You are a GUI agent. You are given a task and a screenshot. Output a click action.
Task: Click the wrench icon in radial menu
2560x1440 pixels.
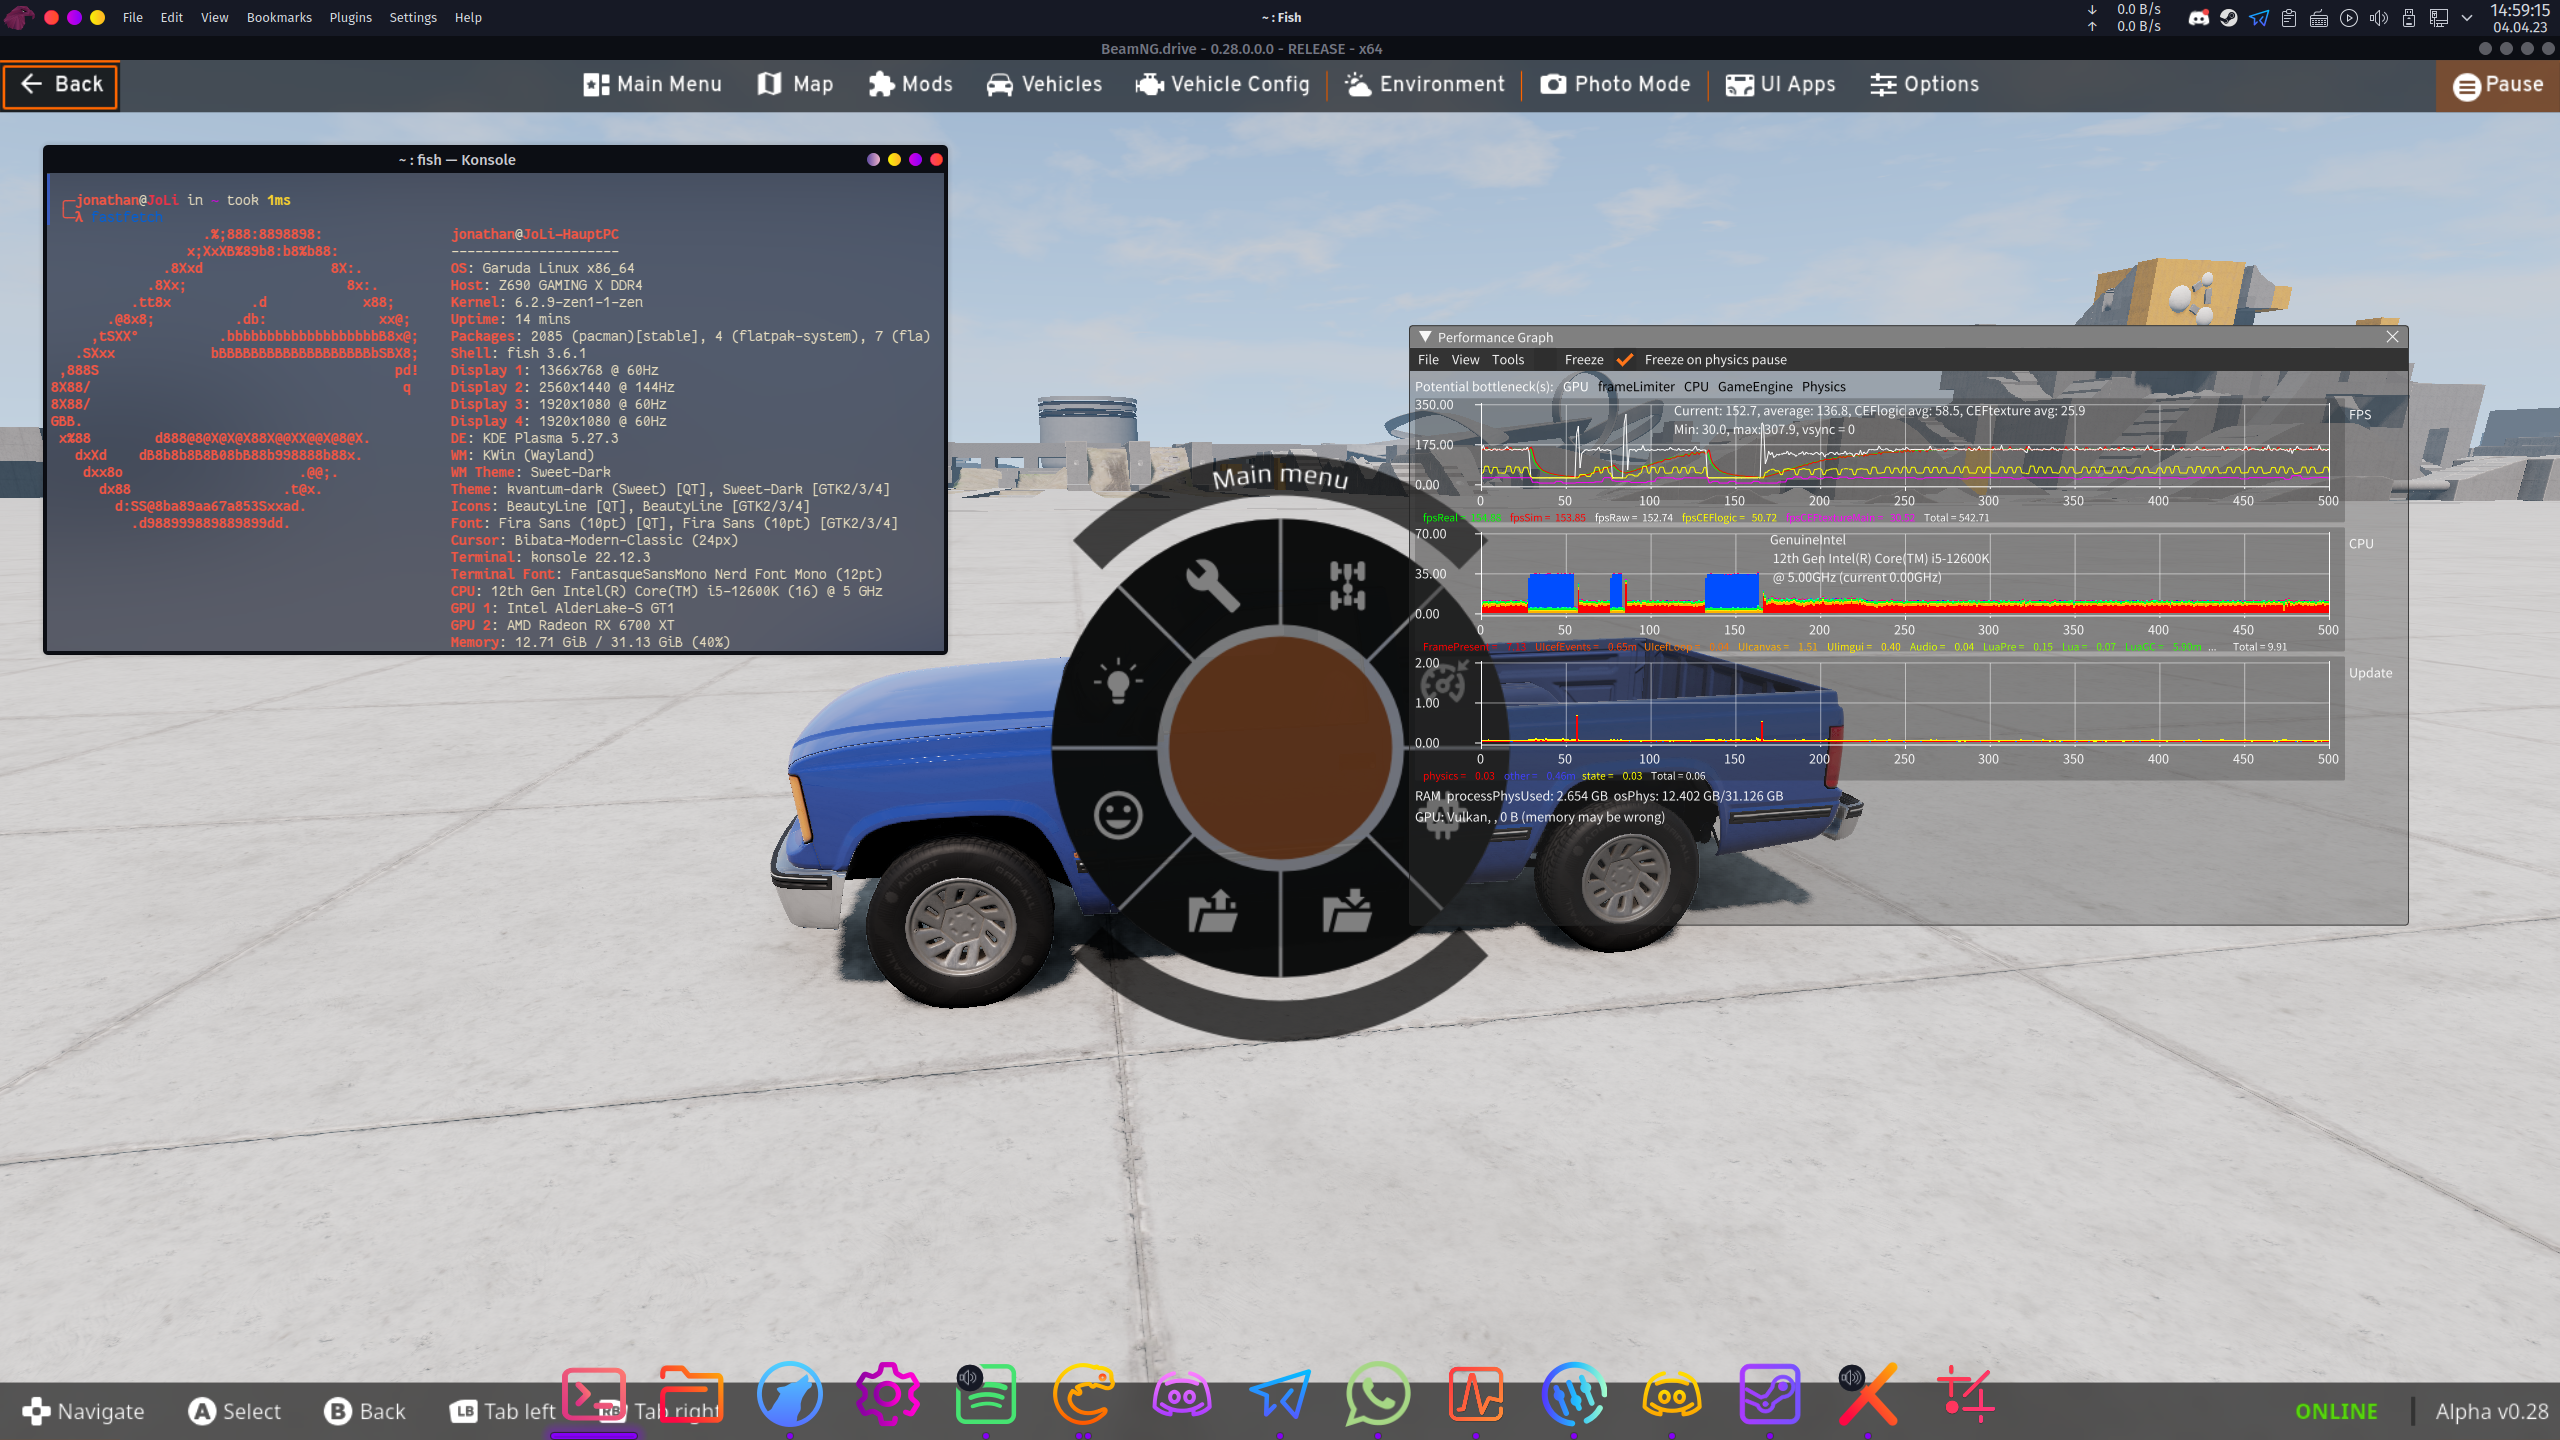(x=1212, y=585)
